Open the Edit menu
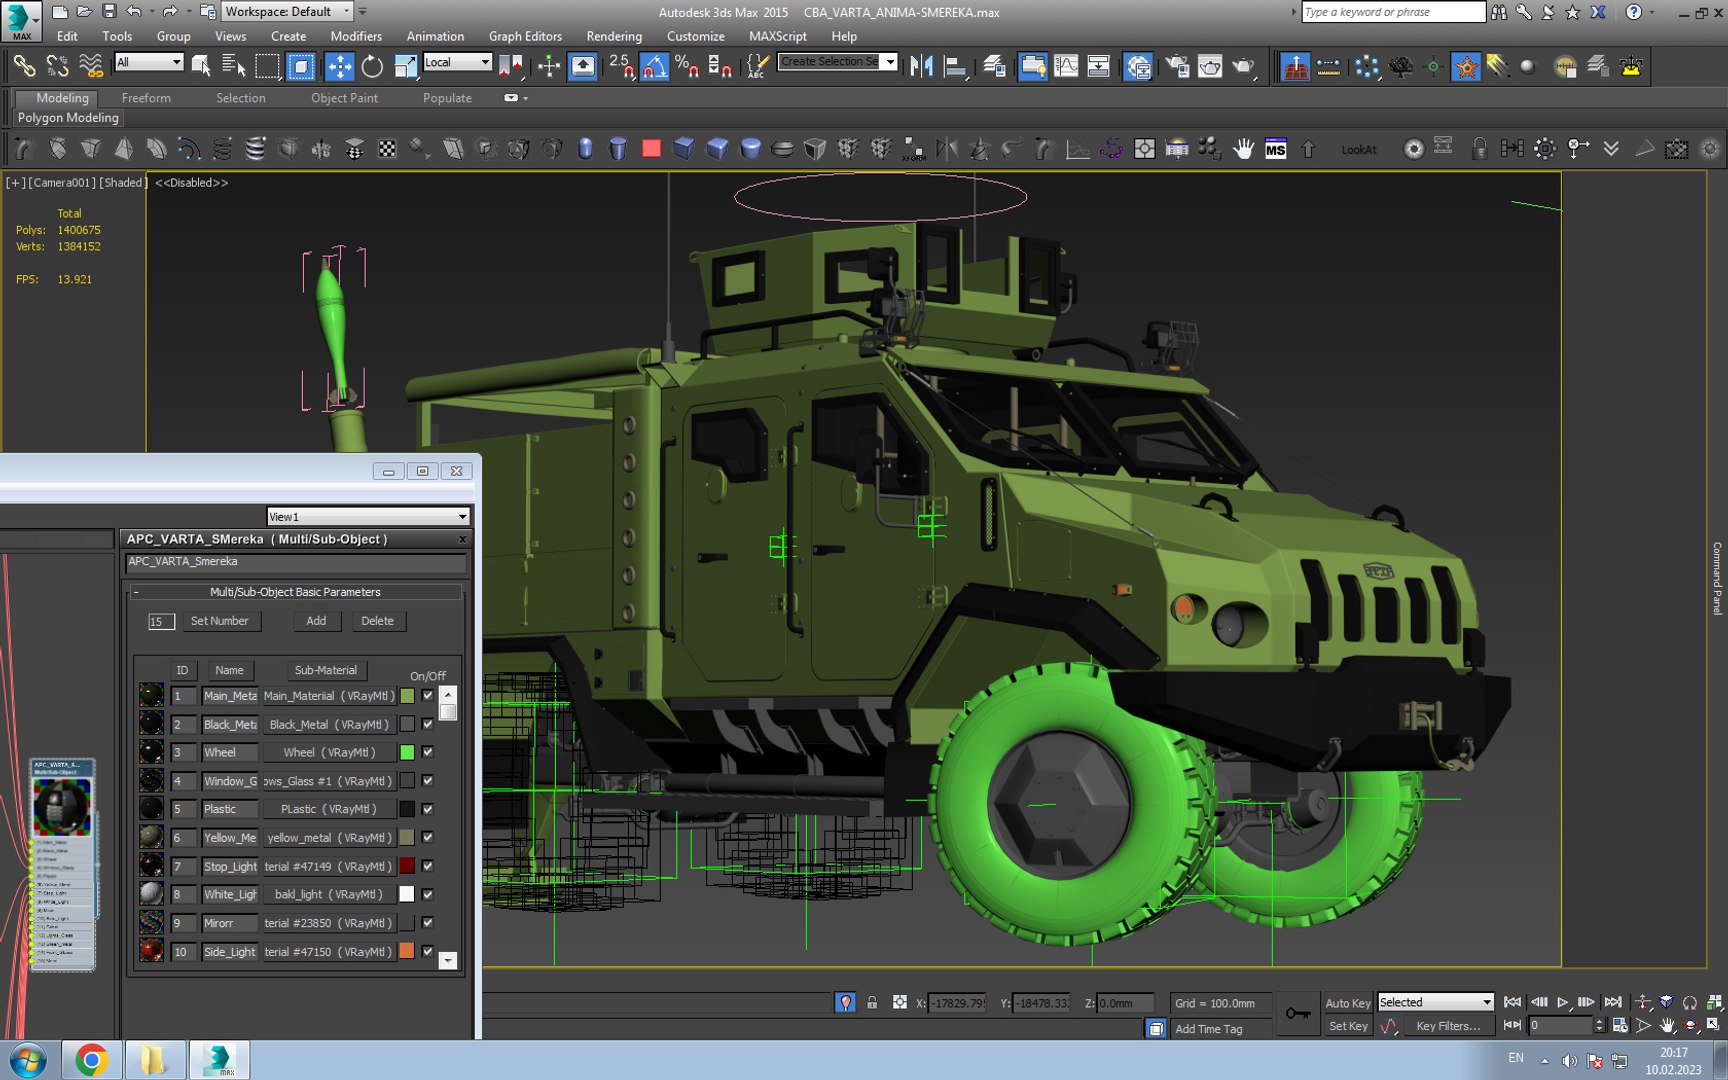 pyautogui.click(x=67, y=36)
